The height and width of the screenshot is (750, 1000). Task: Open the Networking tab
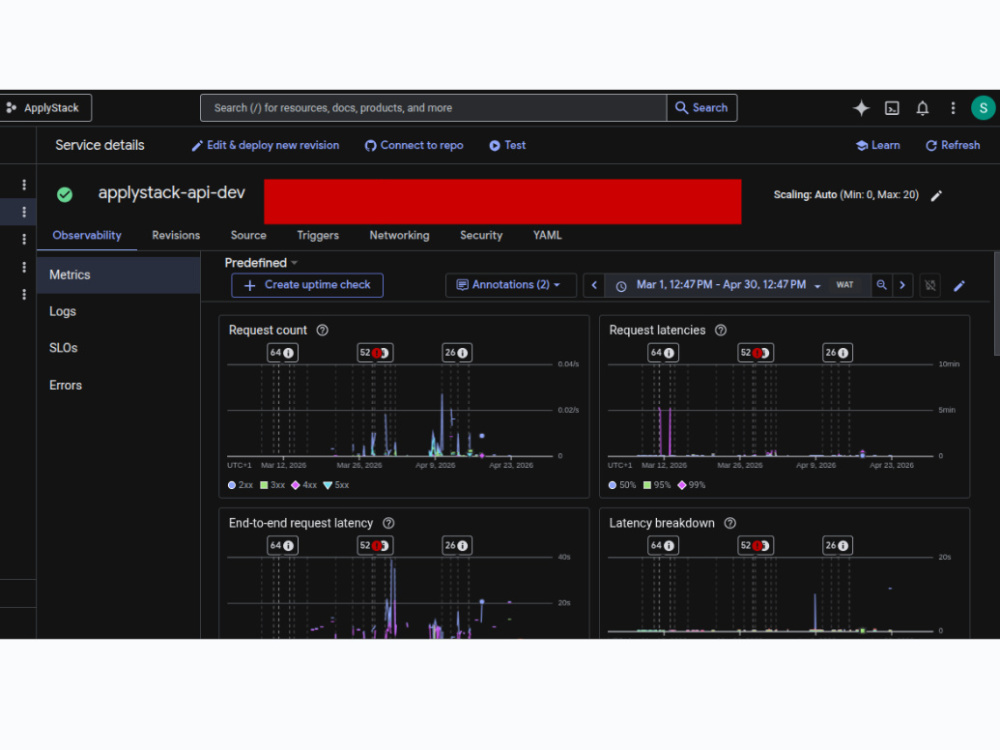click(399, 235)
